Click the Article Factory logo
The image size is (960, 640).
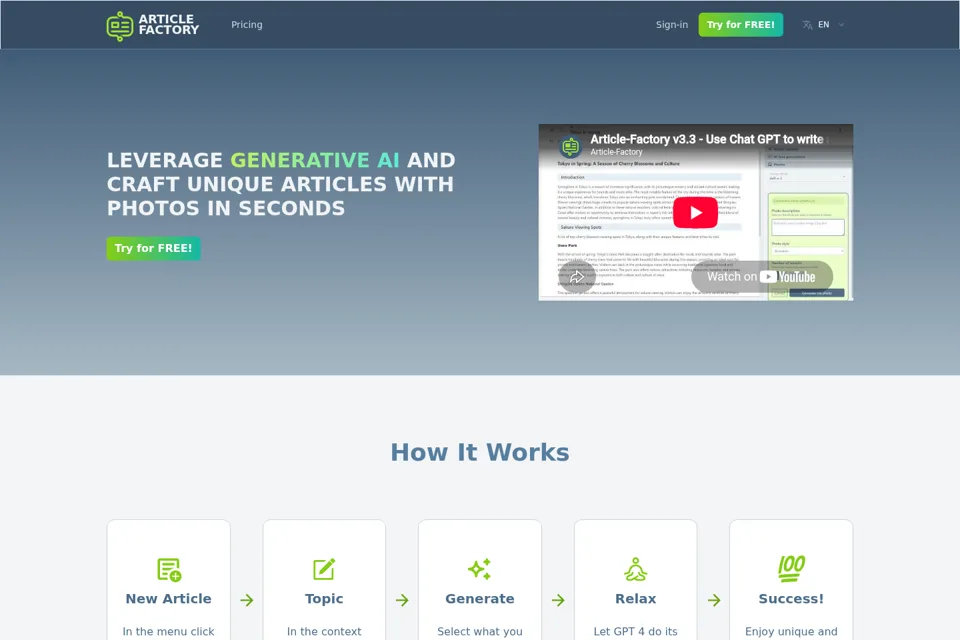(x=152, y=25)
